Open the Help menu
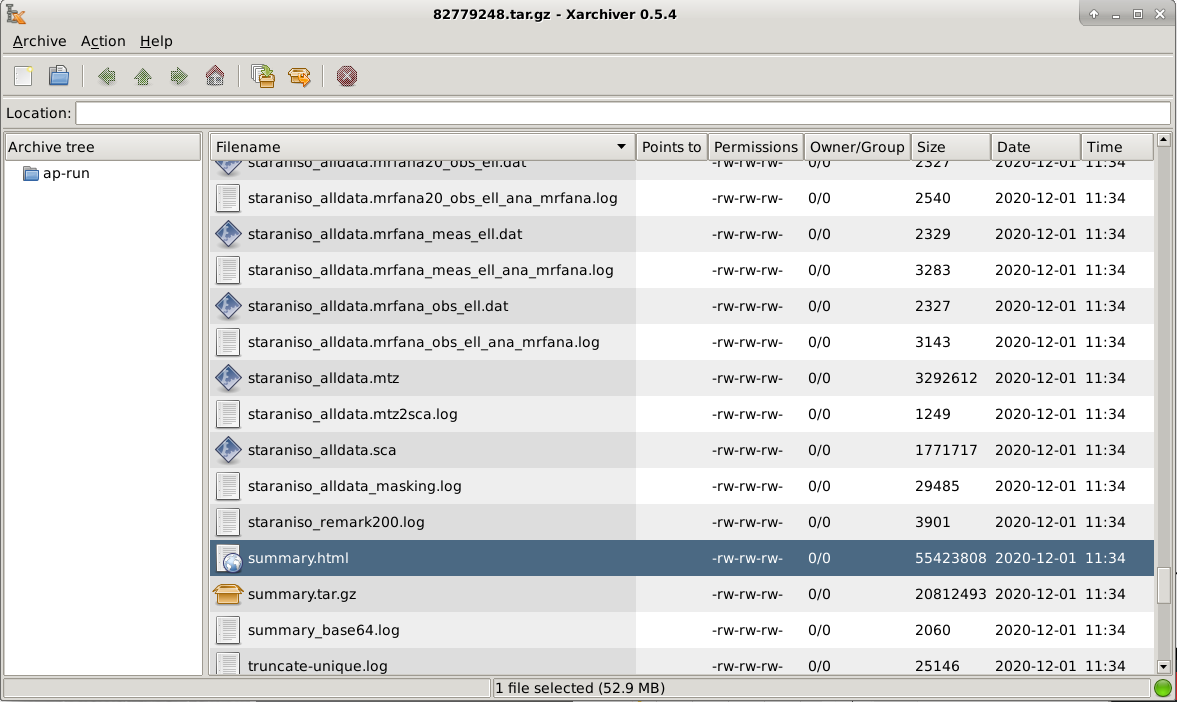The height and width of the screenshot is (702, 1177). tap(156, 41)
